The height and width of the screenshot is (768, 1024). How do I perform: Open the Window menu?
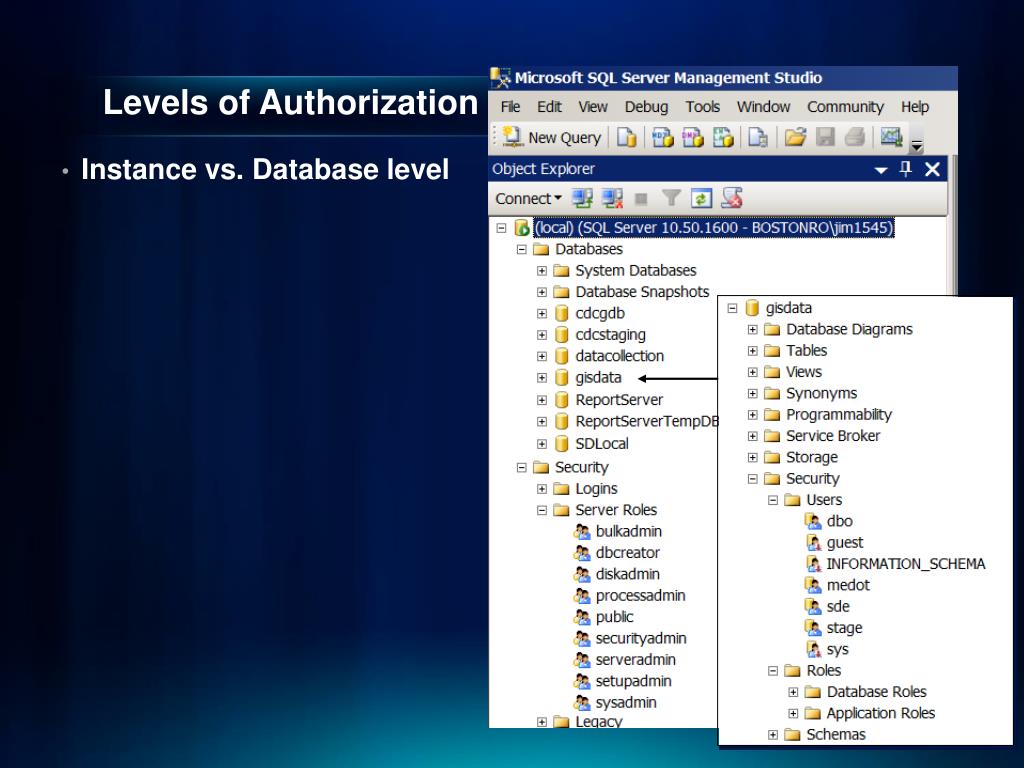[x=763, y=106]
